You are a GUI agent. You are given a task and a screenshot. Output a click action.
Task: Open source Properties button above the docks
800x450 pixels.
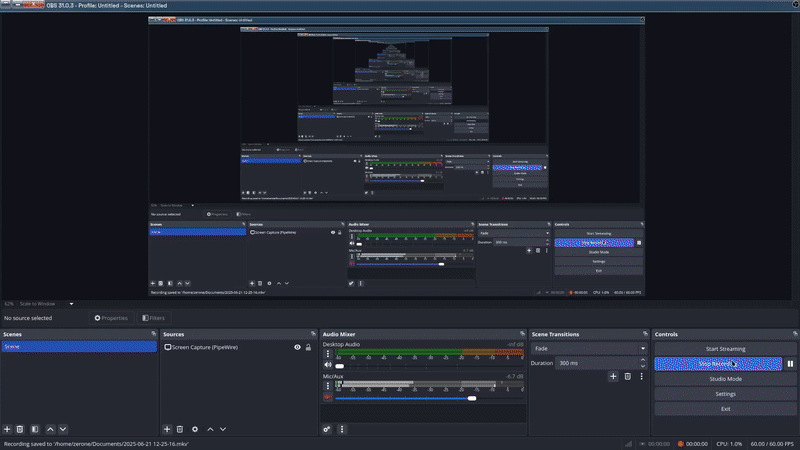[111, 318]
